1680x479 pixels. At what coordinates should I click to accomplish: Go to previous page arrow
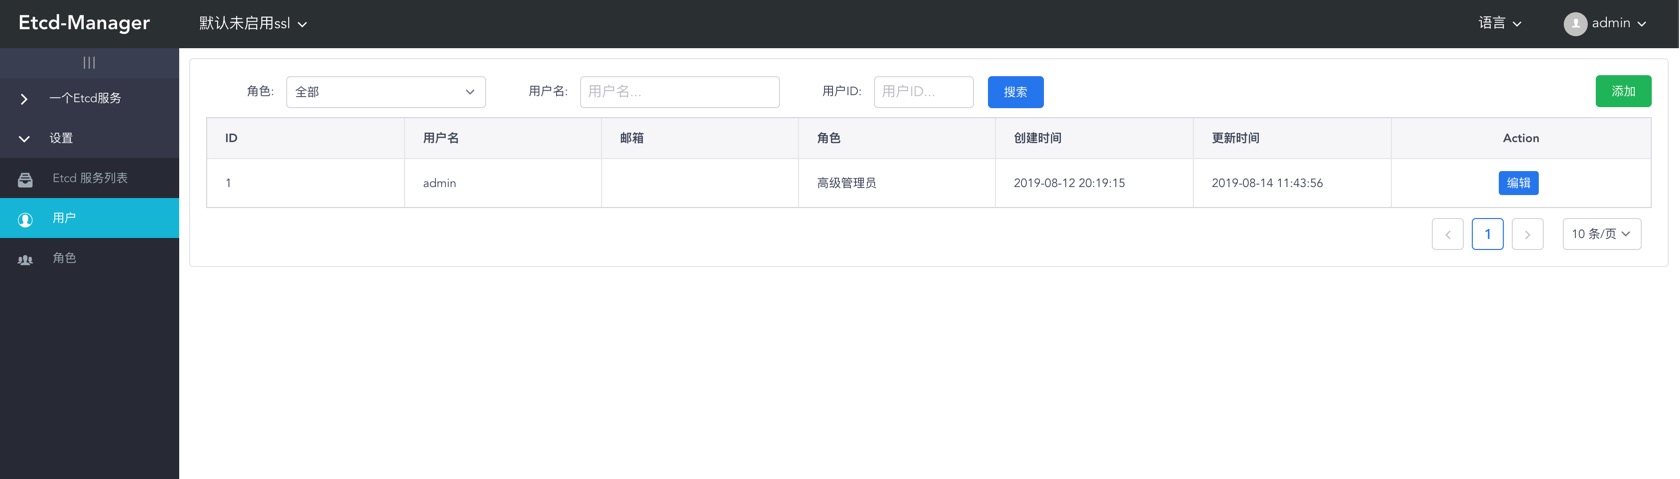click(1447, 234)
